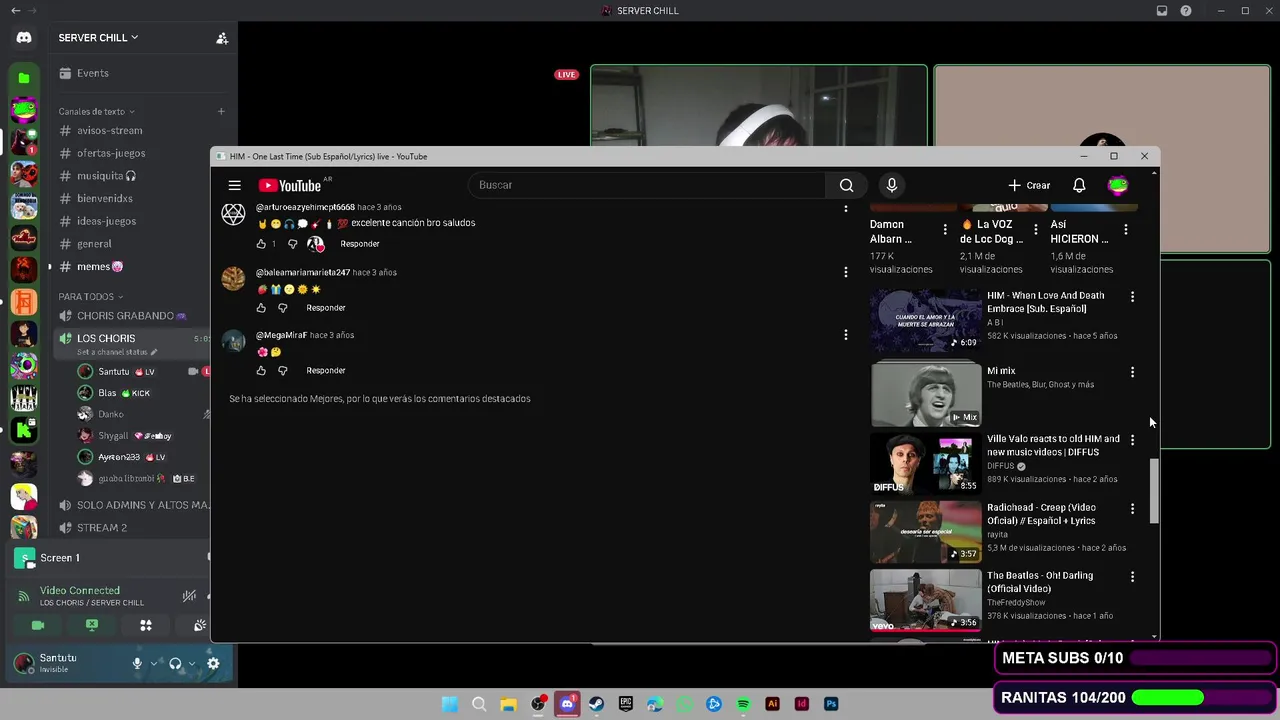1280x720 pixels.
Task: Open 'The Beatles - Oh! Darling' thumbnail
Action: (x=926, y=600)
